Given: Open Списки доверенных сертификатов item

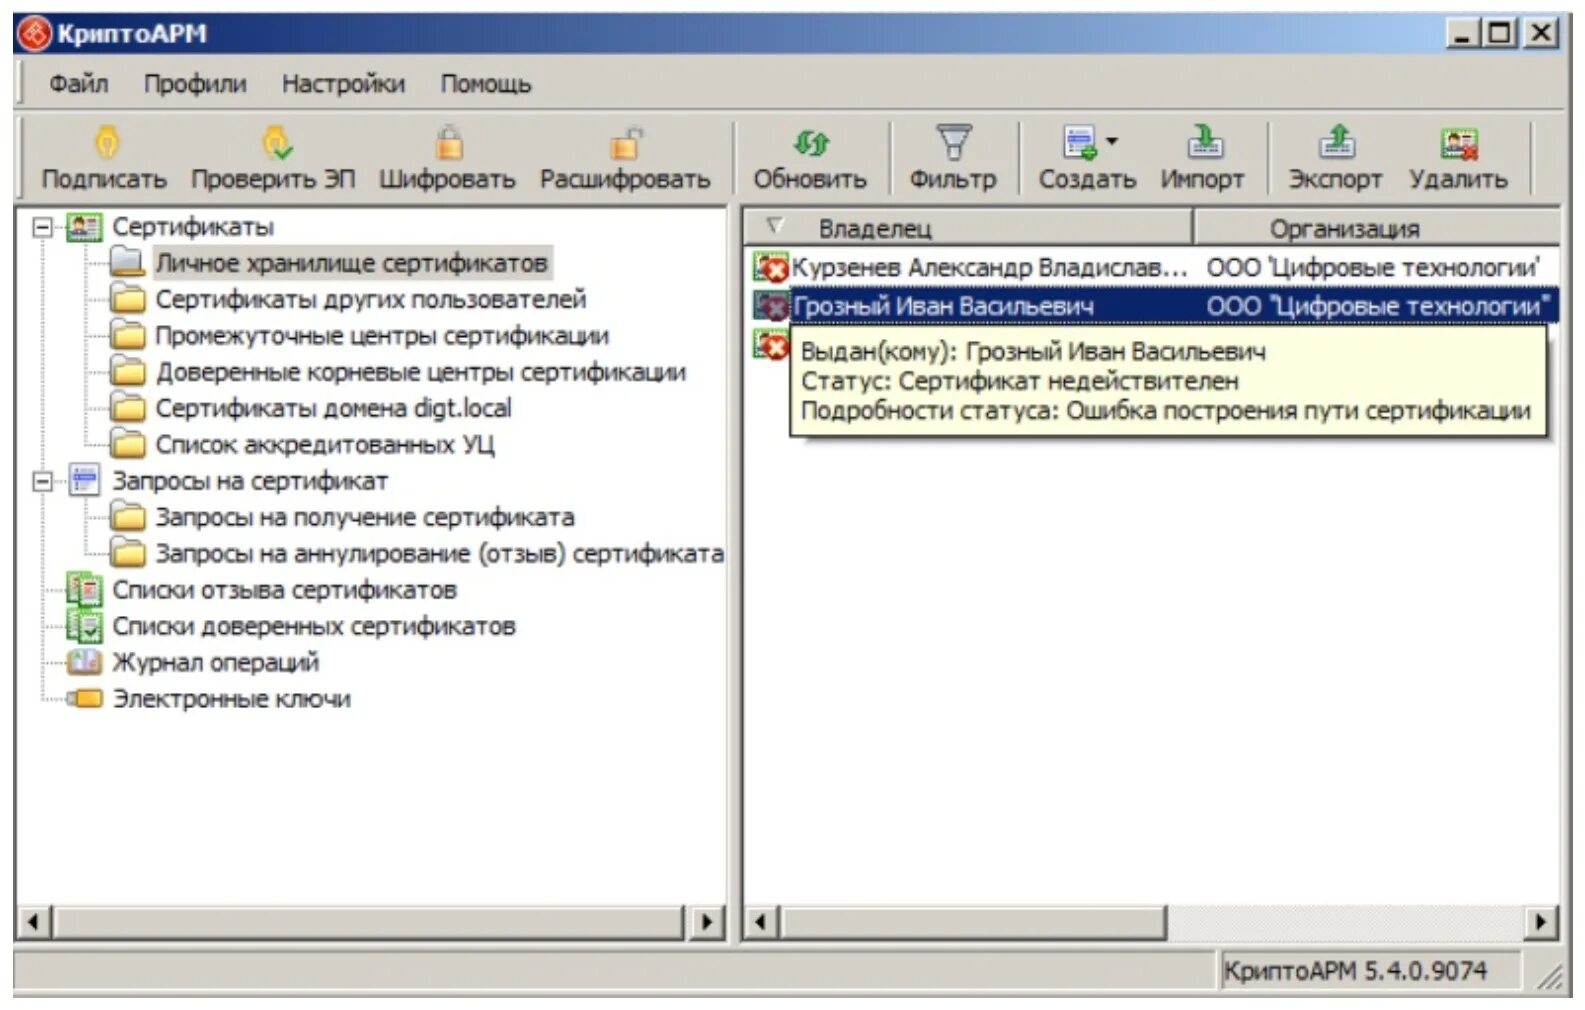Looking at the screenshot, I should click(314, 626).
